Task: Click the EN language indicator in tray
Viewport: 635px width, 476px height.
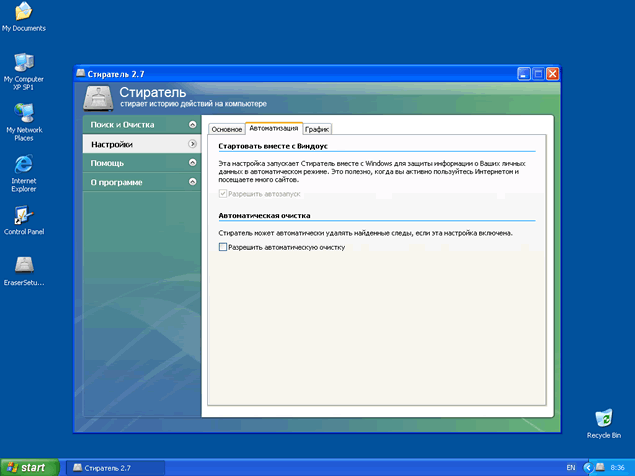Action: (570, 467)
